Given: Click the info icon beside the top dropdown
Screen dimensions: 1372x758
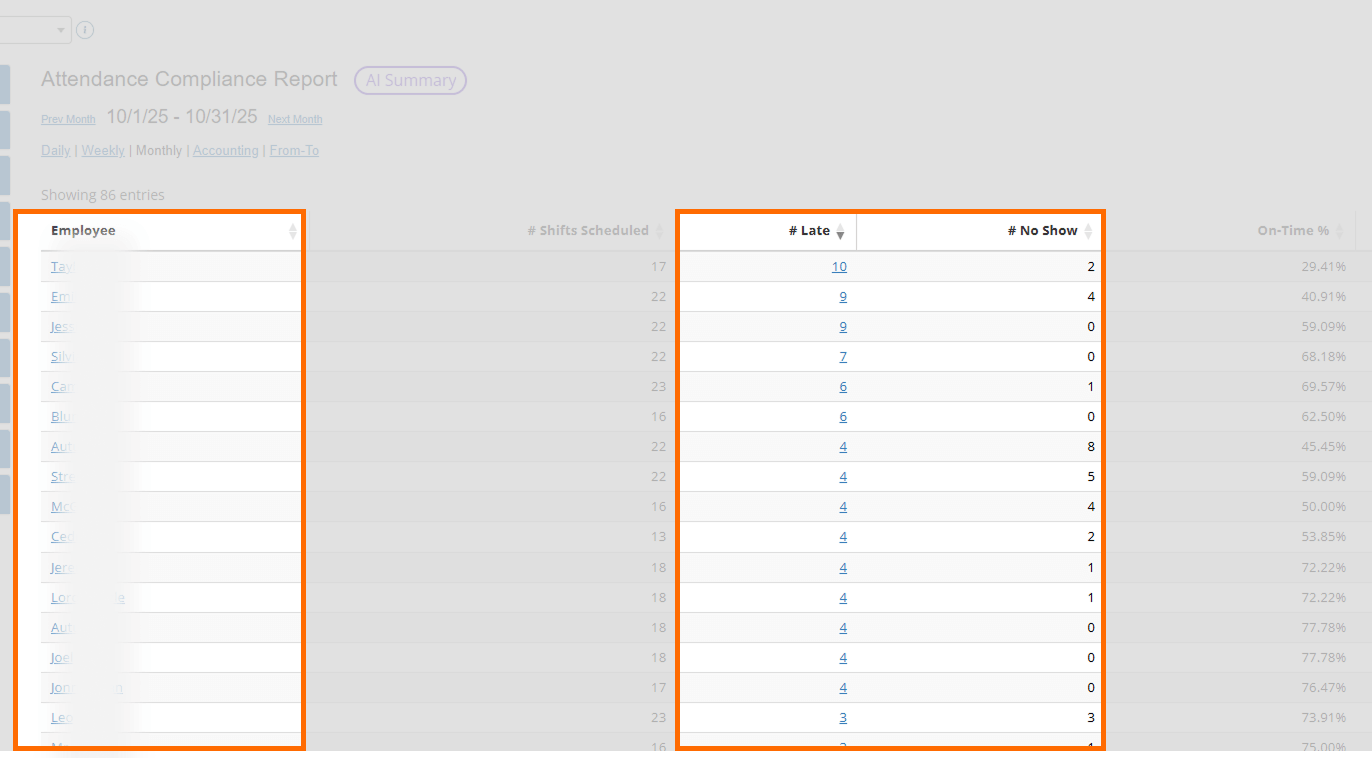Looking at the screenshot, I should 85,30.
